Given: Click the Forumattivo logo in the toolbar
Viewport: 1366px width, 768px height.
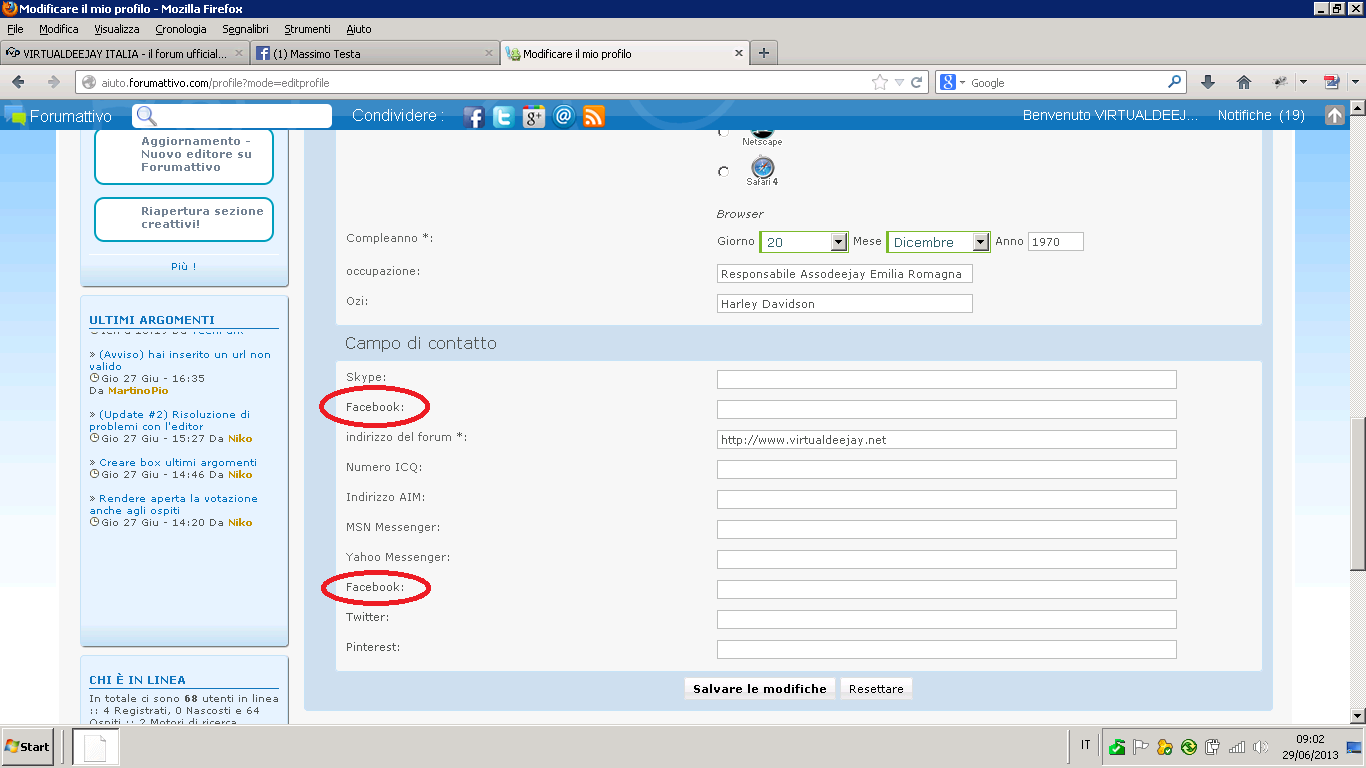Looking at the screenshot, I should click(58, 116).
